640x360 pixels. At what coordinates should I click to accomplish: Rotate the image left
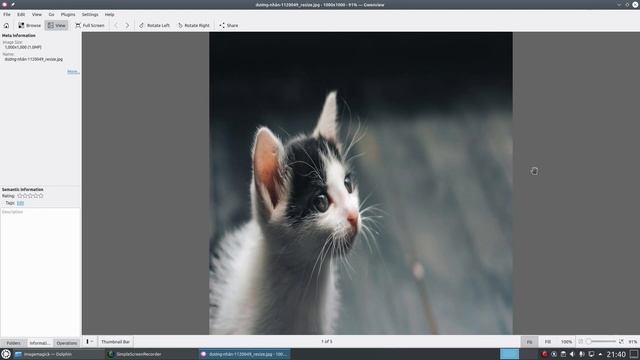(154, 25)
